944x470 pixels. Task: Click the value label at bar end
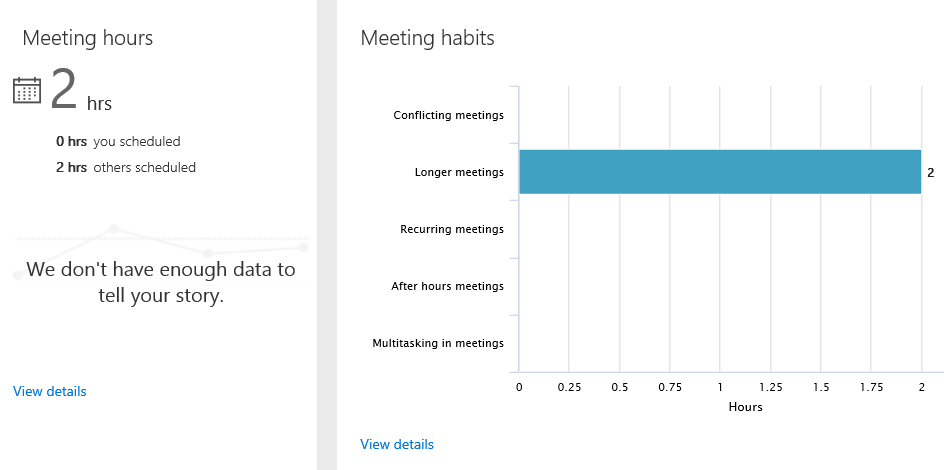coord(930,172)
